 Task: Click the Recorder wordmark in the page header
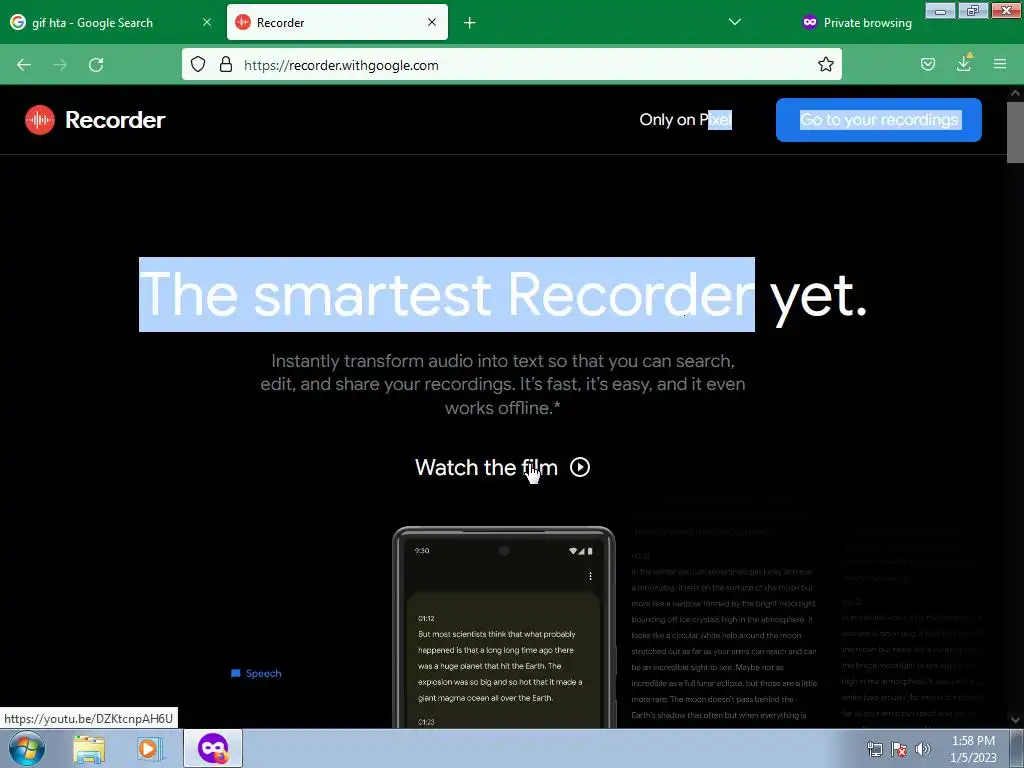115,120
